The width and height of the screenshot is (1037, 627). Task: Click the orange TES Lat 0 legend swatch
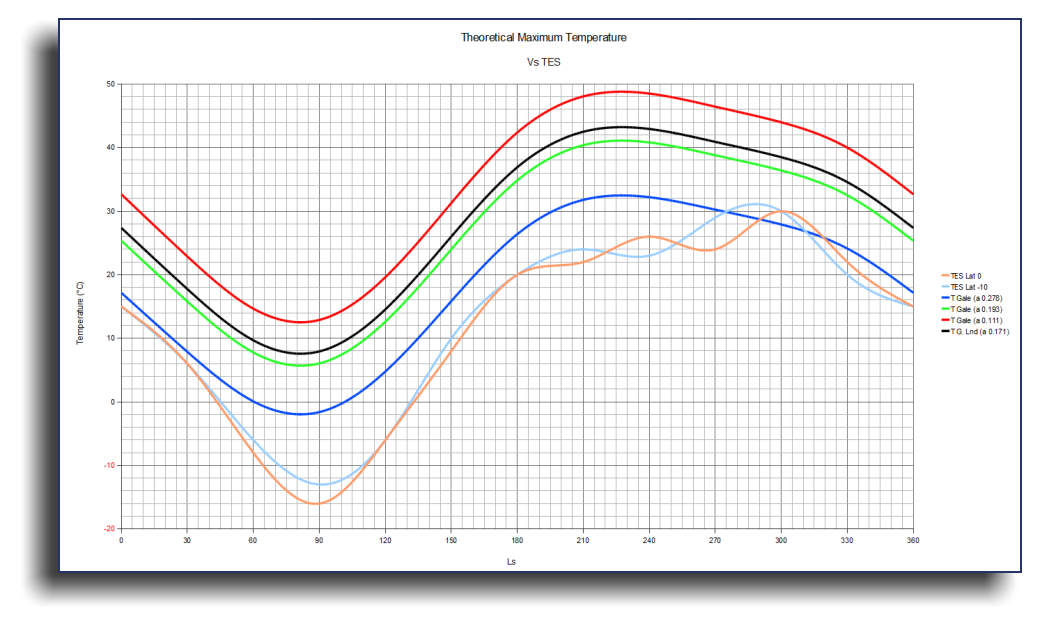point(943,275)
